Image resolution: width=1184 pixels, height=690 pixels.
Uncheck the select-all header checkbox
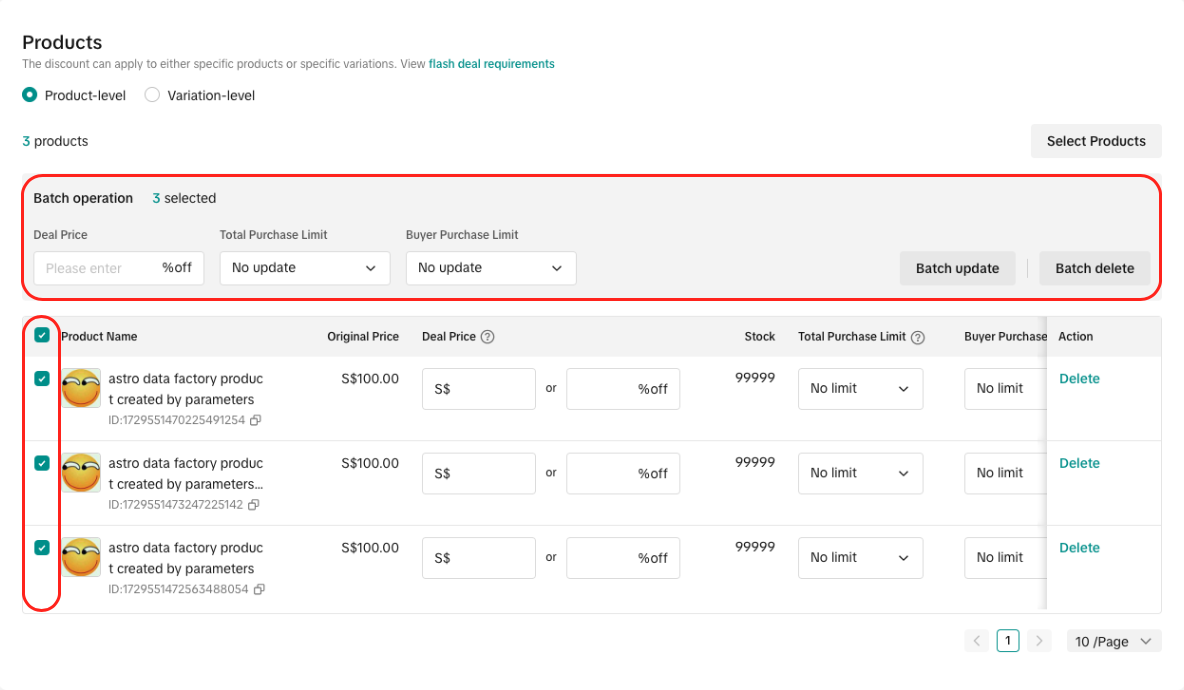coord(42,336)
